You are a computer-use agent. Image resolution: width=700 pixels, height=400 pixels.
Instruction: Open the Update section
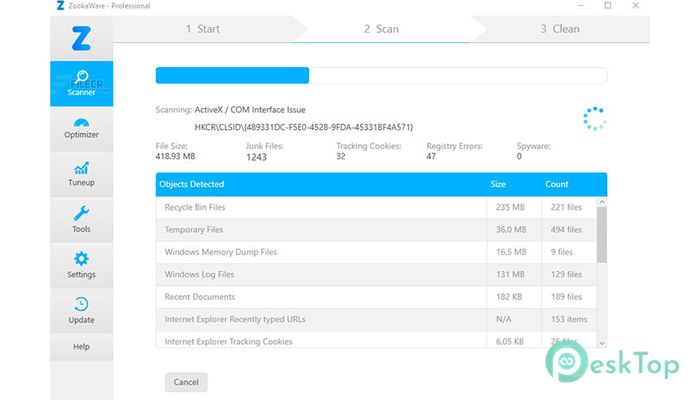pyautogui.click(x=81, y=311)
